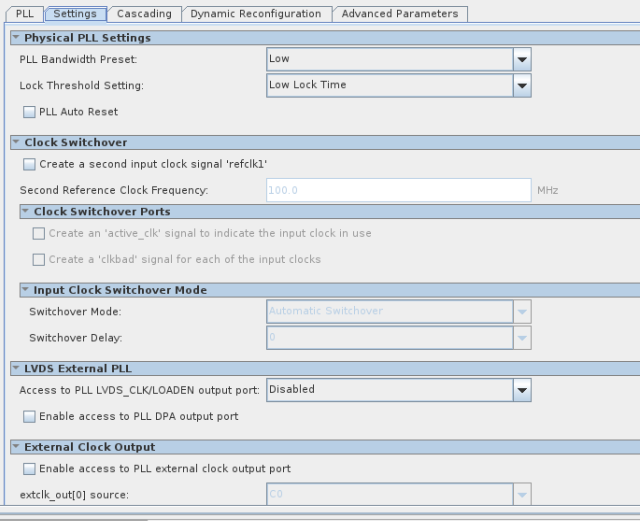Switch to the PLL tab
The width and height of the screenshot is (640, 521).
[24, 14]
